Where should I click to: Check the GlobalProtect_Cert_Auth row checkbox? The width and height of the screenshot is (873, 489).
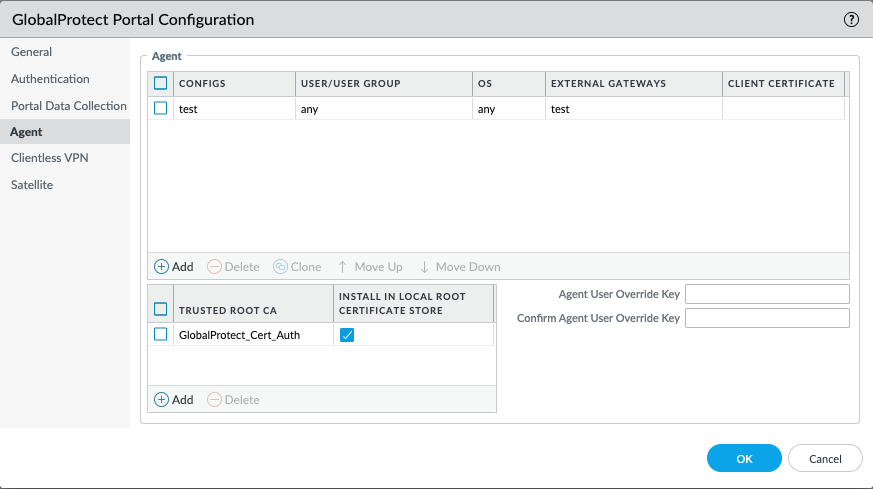pyautogui.click(x=160, y=334)
